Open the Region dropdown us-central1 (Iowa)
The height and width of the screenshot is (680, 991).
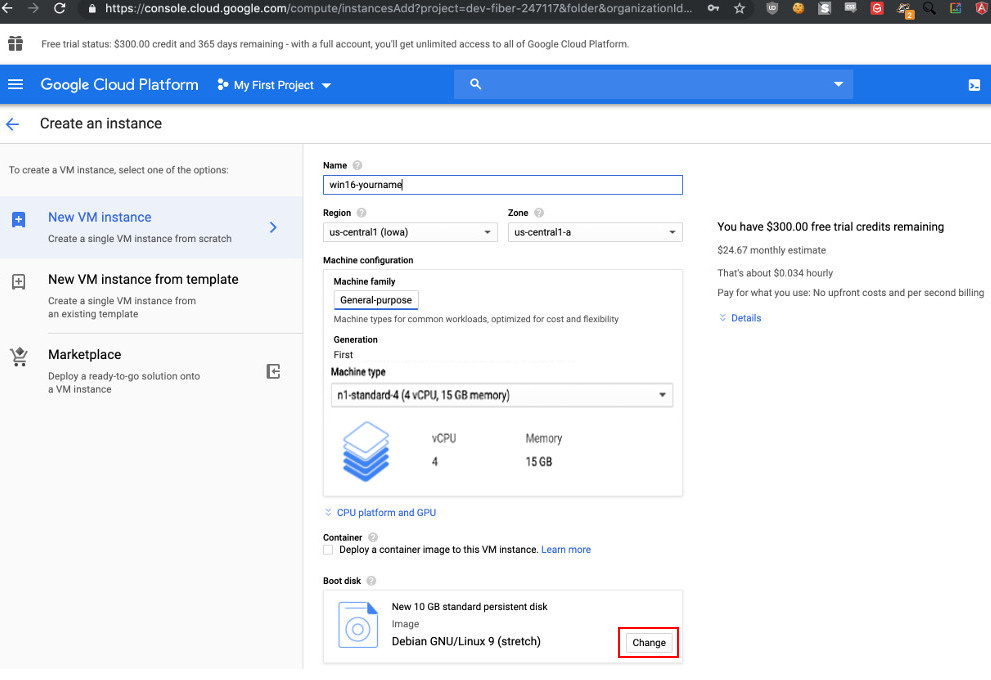click(410, 232)
